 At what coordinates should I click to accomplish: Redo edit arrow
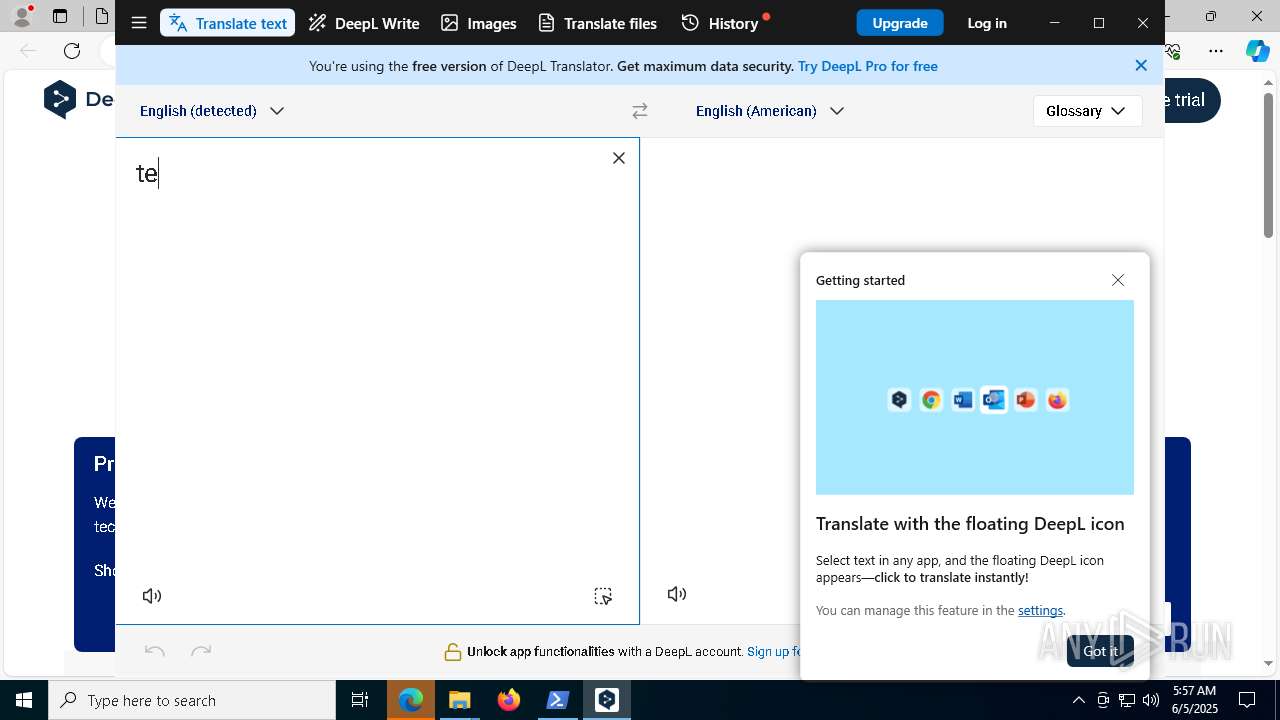[201, 651]
